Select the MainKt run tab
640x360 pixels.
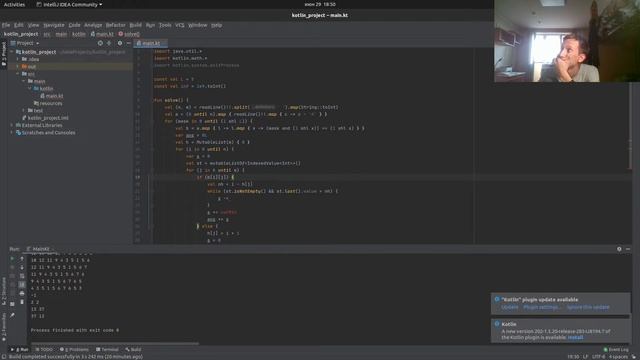[x=40, y=249]
